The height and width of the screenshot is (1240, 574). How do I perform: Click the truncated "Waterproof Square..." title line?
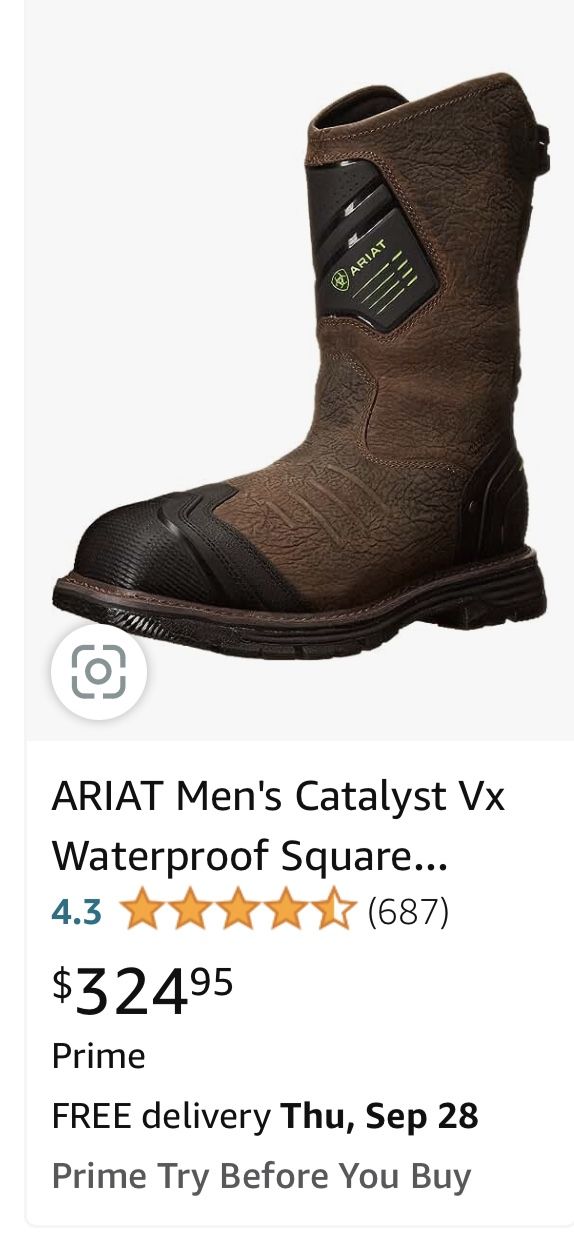pos(250,856)
